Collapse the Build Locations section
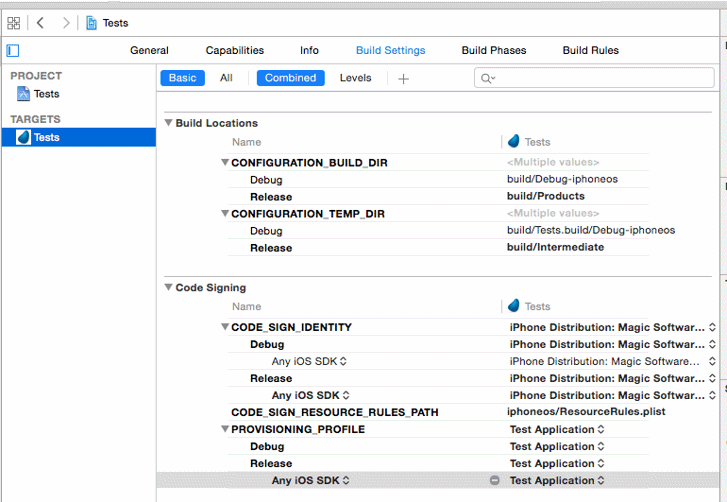 pos(168,123)
